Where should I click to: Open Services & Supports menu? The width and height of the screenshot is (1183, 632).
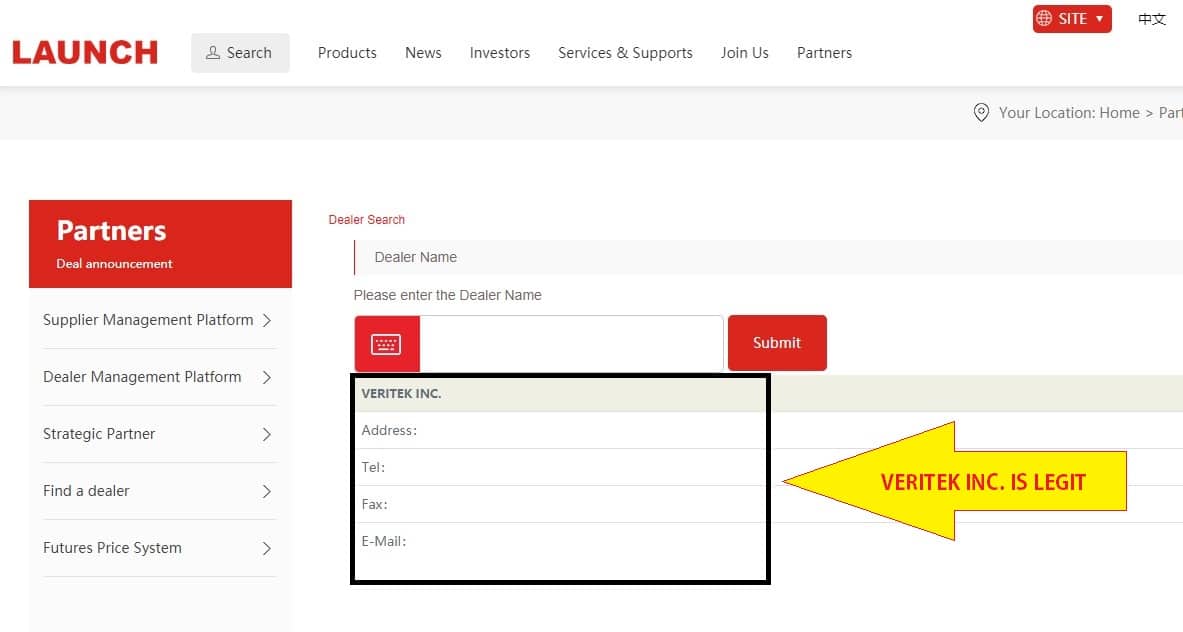click(x=625, y=53)
